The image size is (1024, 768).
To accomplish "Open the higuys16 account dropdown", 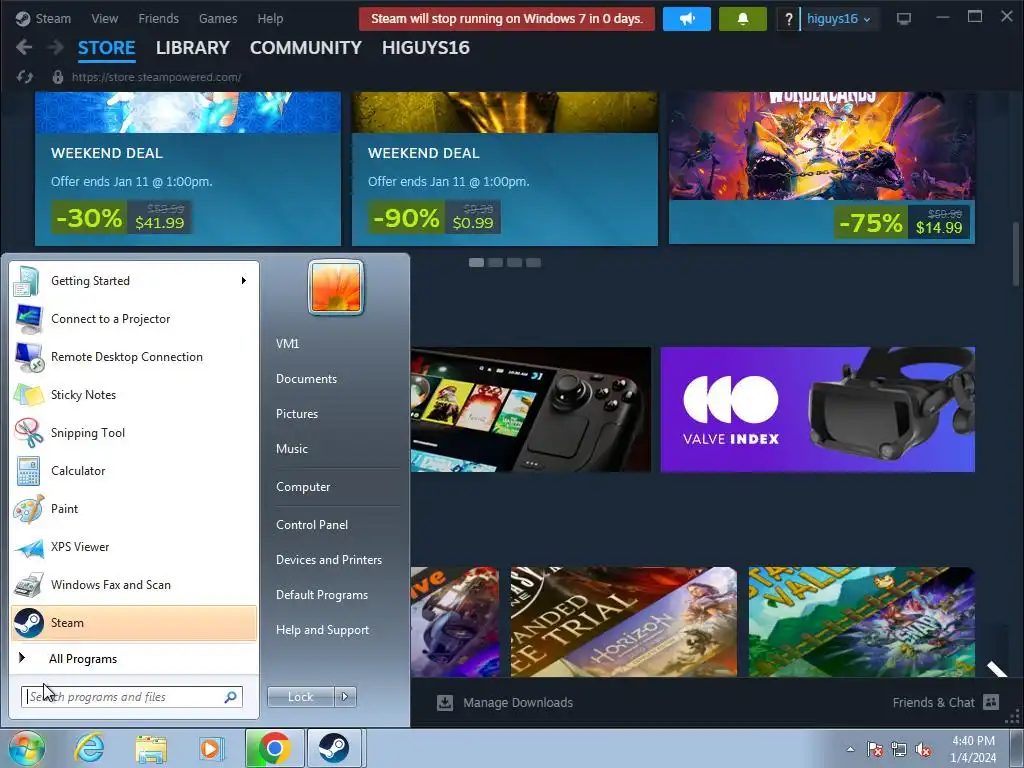I will (x=838, y=19).
